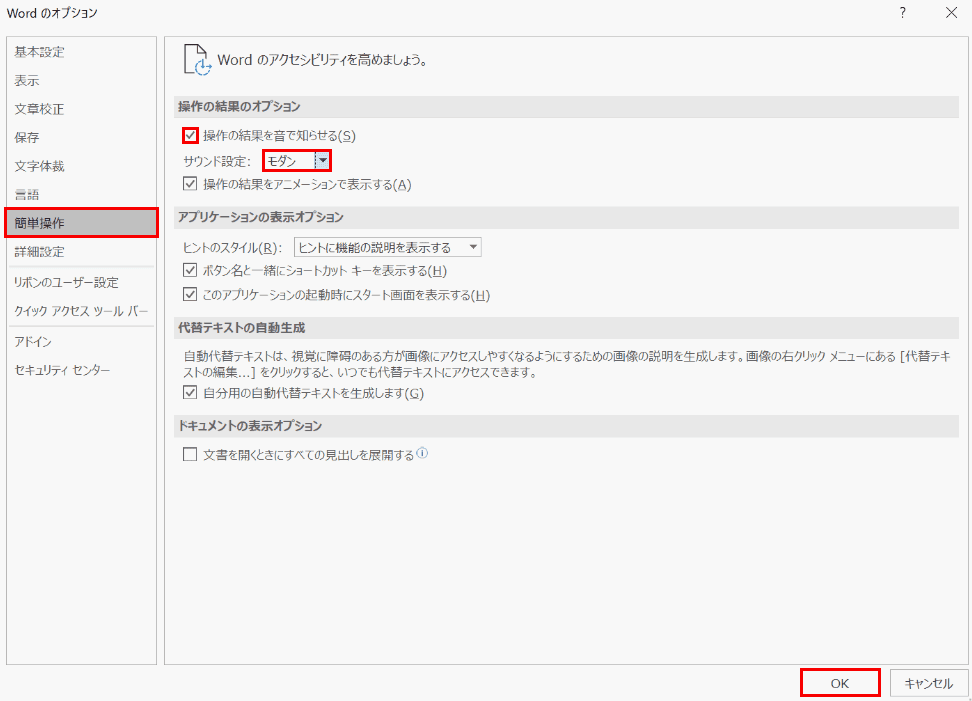
Task: Select 保存 in the sidebar
Action: [81, 138]
